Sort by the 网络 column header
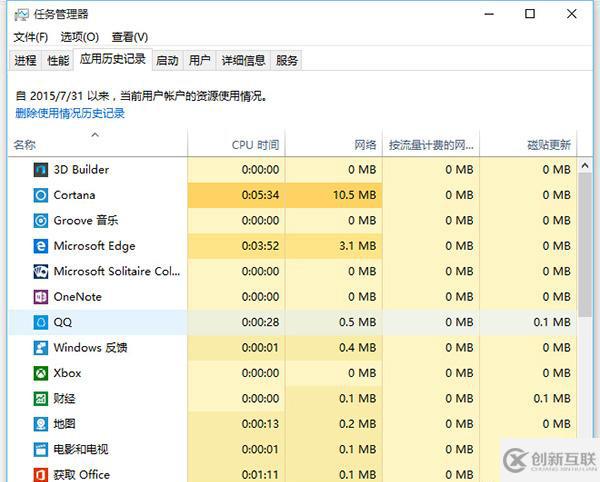Image resolution: width=600 pixels, height=482 pixels. [x=334, y=145]
